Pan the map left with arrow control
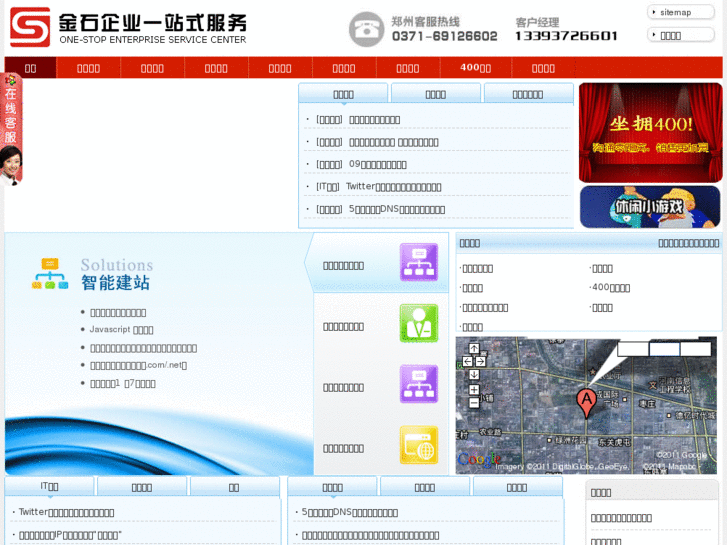 (x=467, y=361)
